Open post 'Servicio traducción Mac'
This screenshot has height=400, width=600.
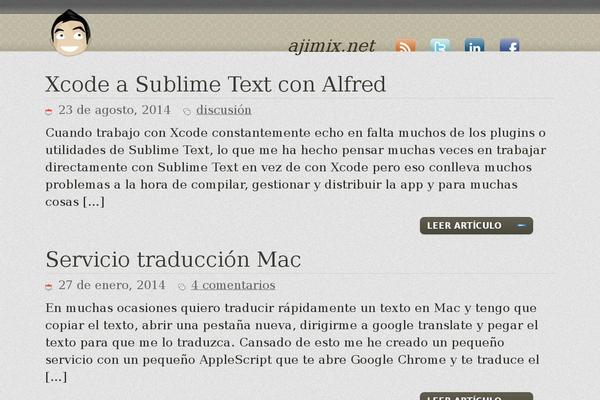173,260
